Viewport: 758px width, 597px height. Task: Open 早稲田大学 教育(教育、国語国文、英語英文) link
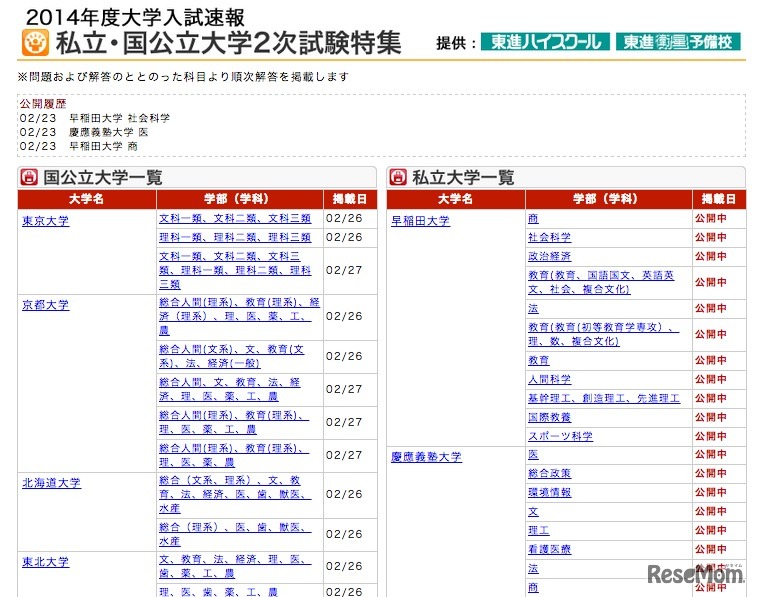click(x=601, y=282)
